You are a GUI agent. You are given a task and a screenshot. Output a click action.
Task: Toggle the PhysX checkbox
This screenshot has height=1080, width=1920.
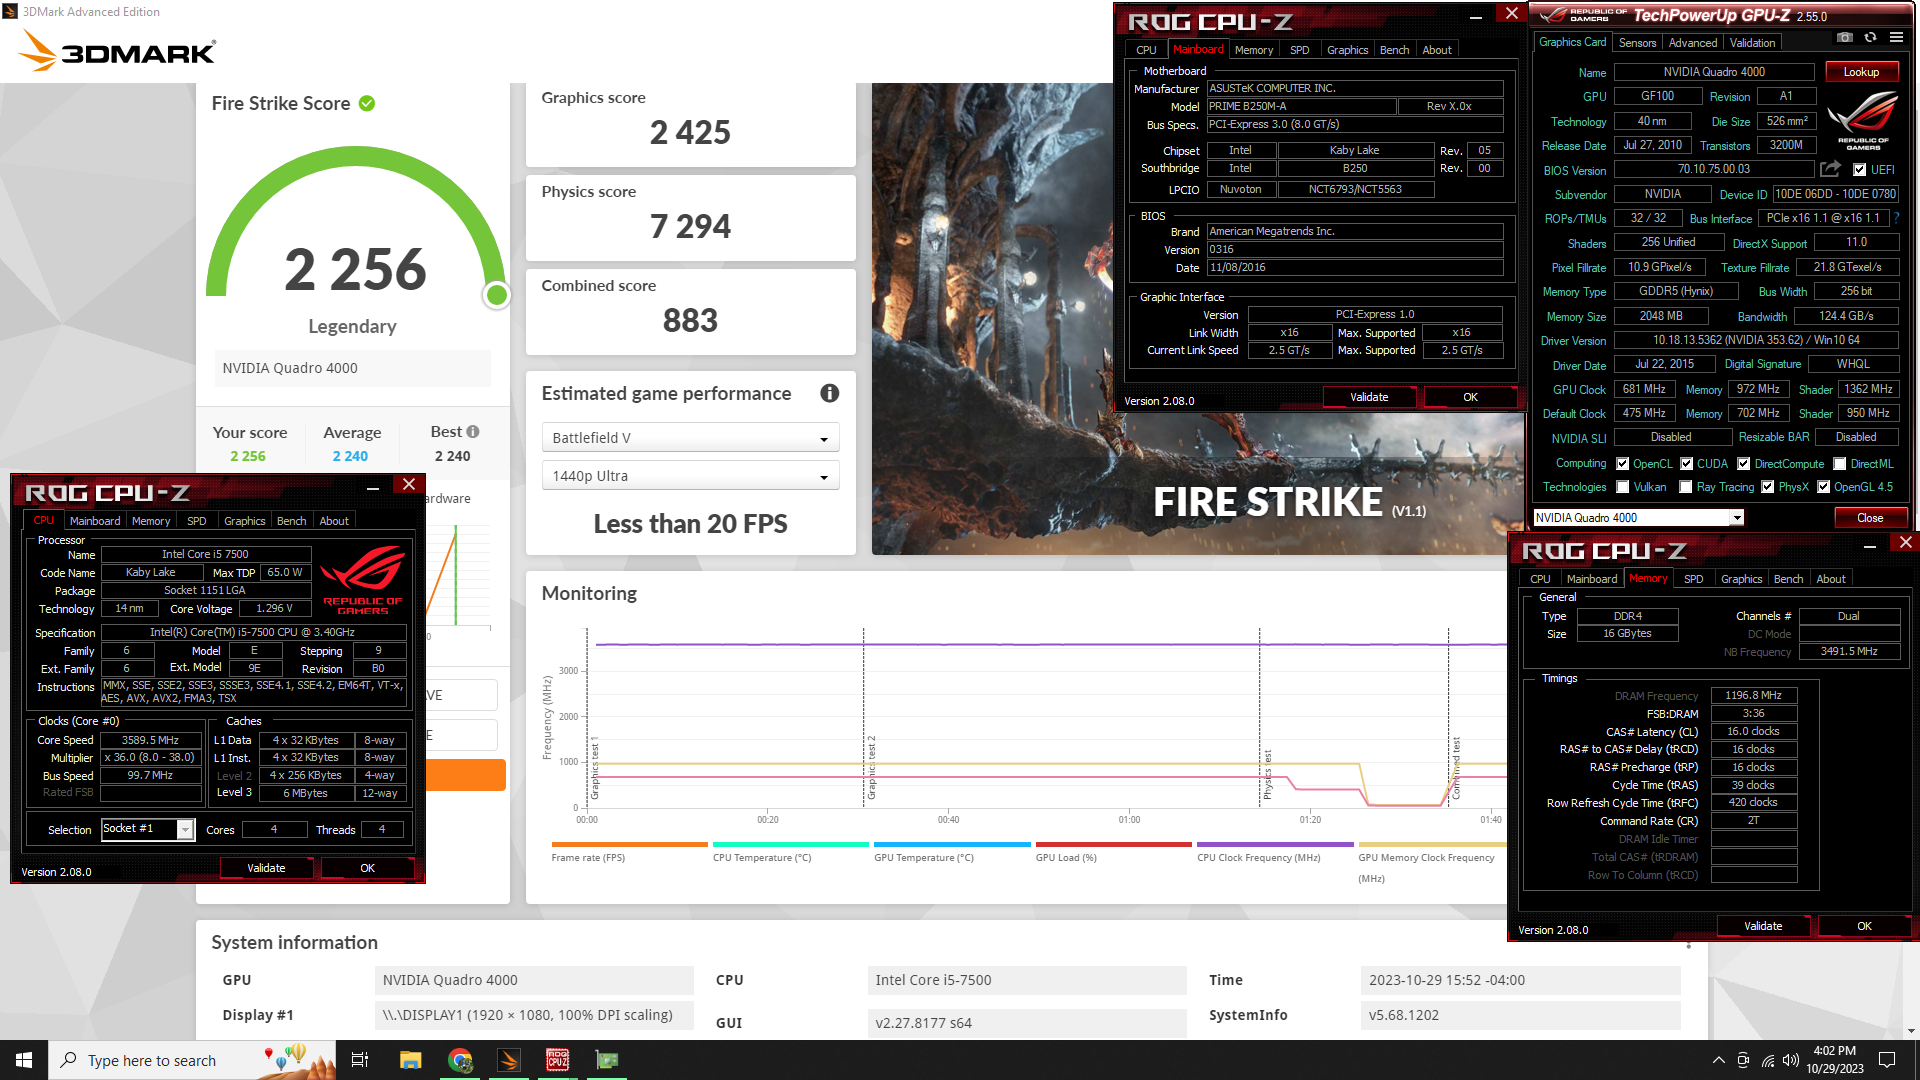(x=1767, y=487)
